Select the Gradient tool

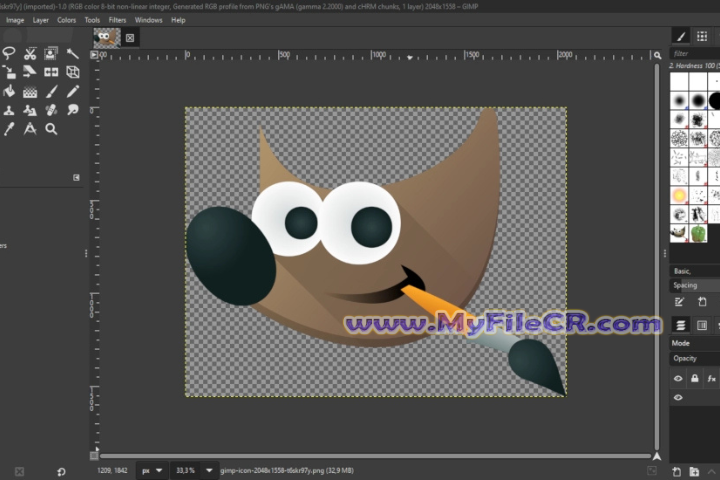click(30, 91)
